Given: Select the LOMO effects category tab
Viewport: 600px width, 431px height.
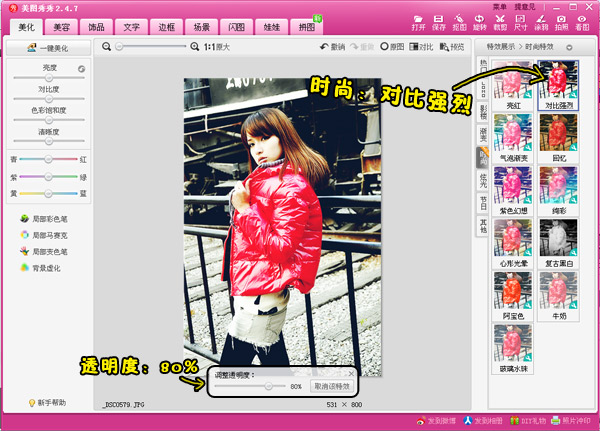Looking at the screenshot, I should 483,88.
